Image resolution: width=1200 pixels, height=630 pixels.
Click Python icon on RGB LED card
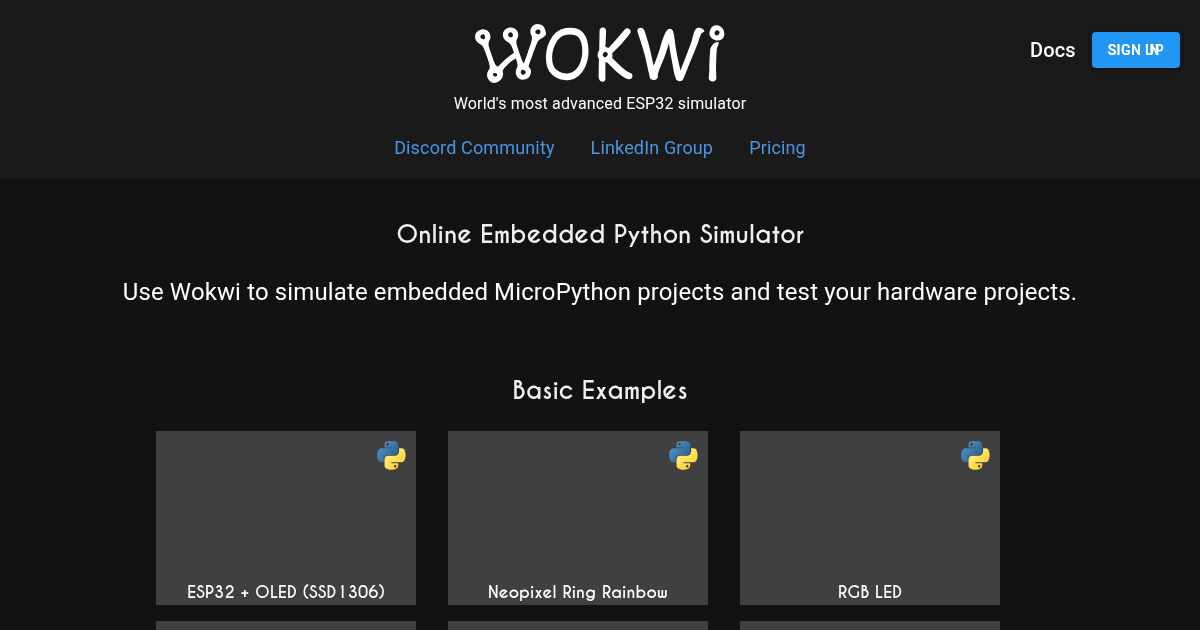(x=975, y=456)
